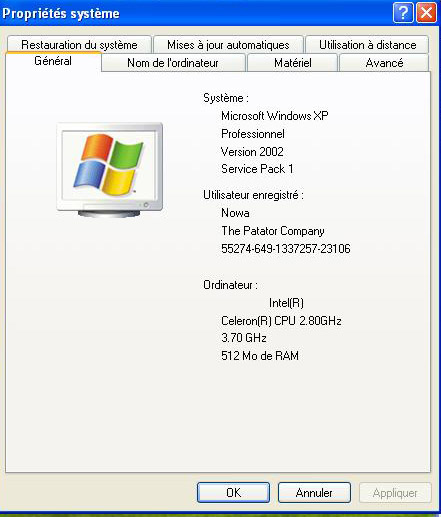The height and width of the screenshot is (517, 441).
Task: Confirm with the OK button
Action: pos(233,492)
